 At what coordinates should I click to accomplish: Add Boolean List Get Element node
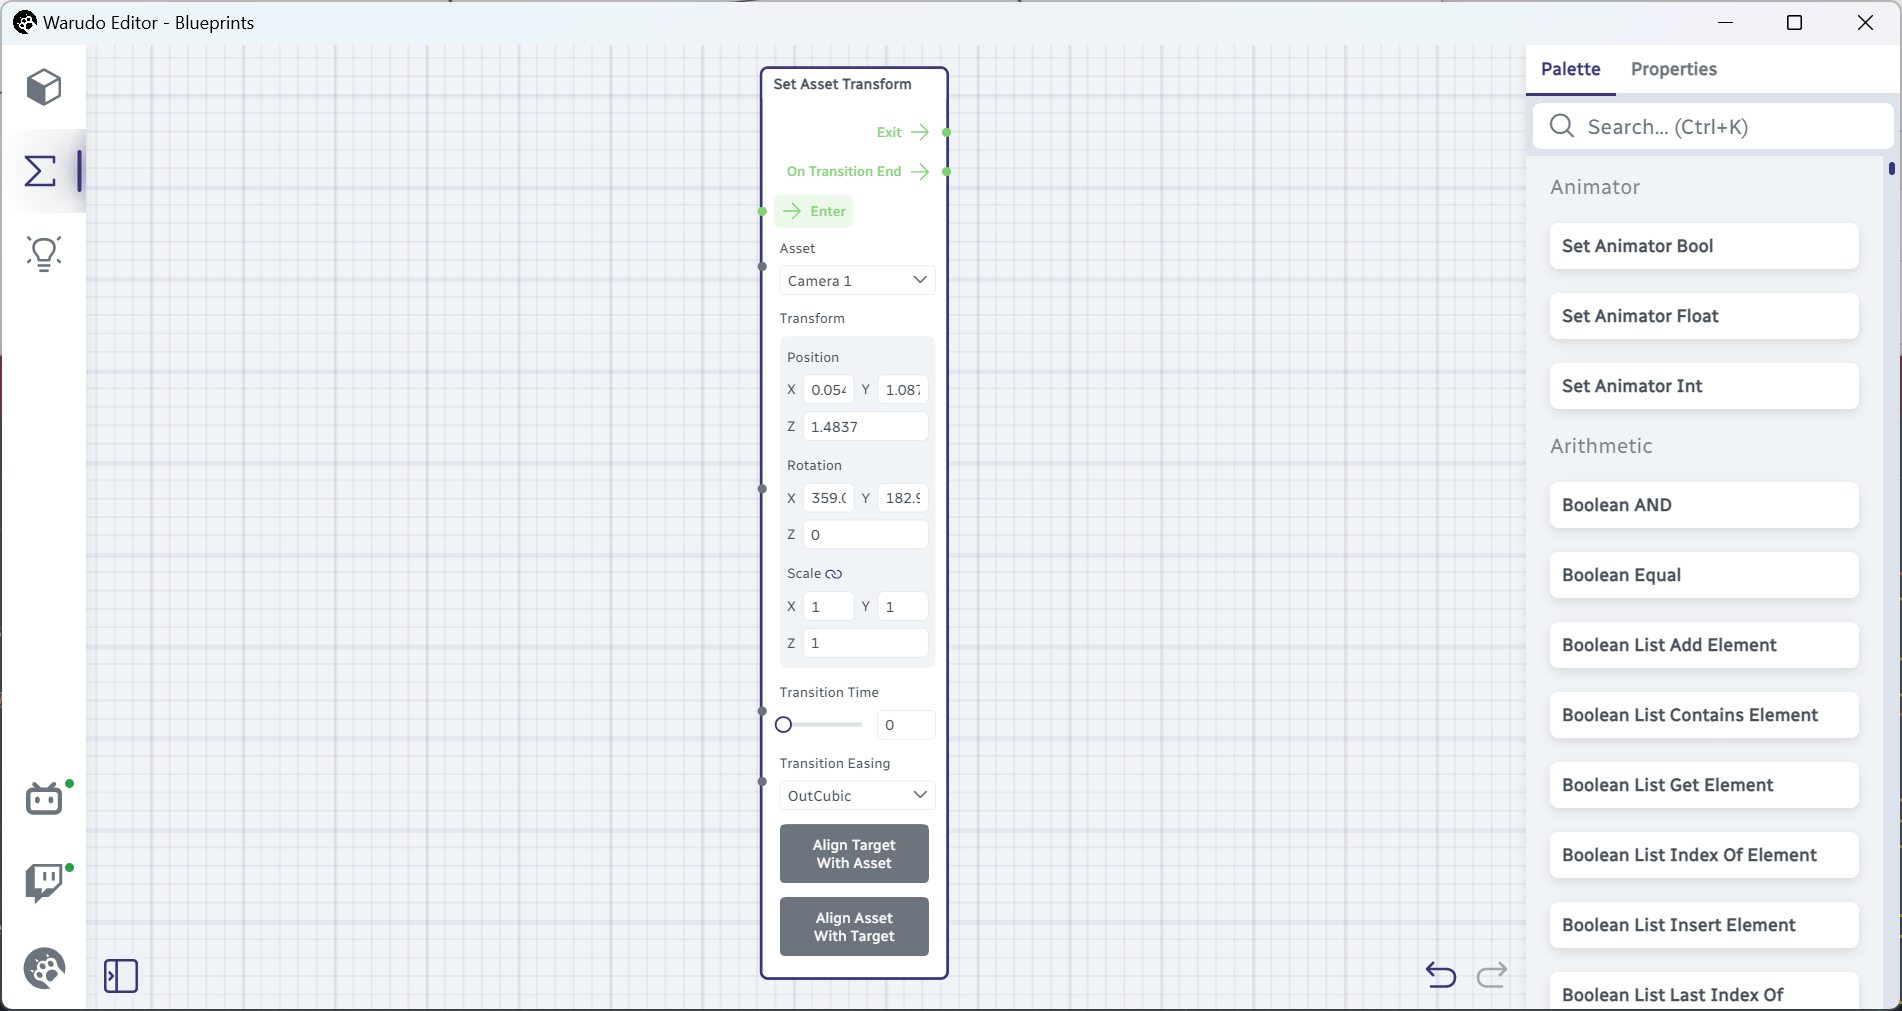(x=1704, y=785)
